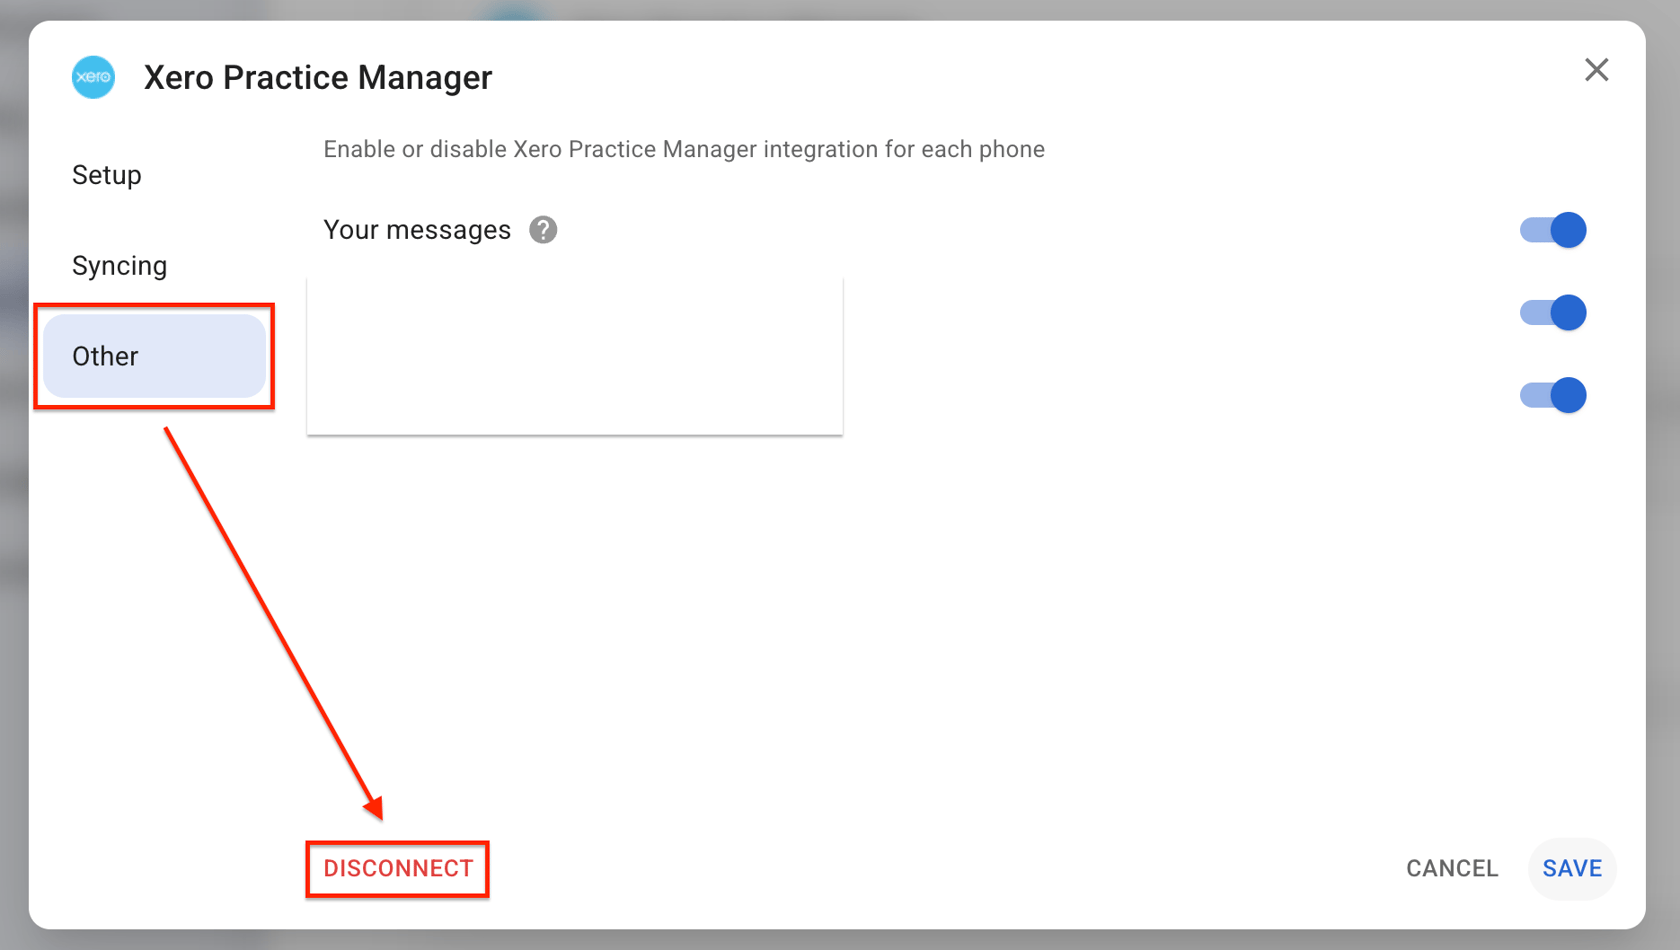Open the Setup section
Image resolution: width=1680 pixels, height=950 pixels.
click(x=106, y=174)
